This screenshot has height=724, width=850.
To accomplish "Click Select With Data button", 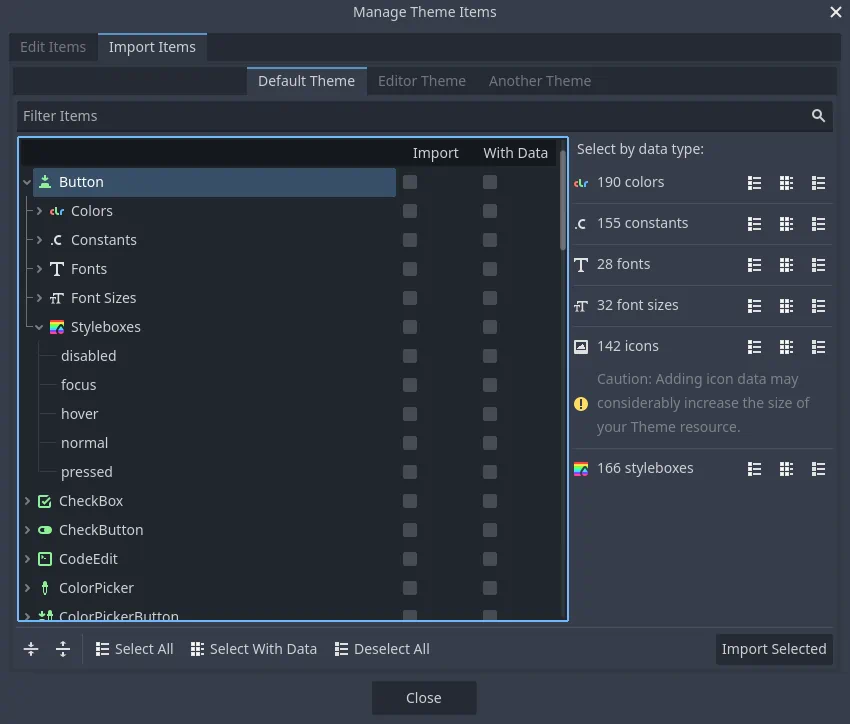I will point(253,649).
